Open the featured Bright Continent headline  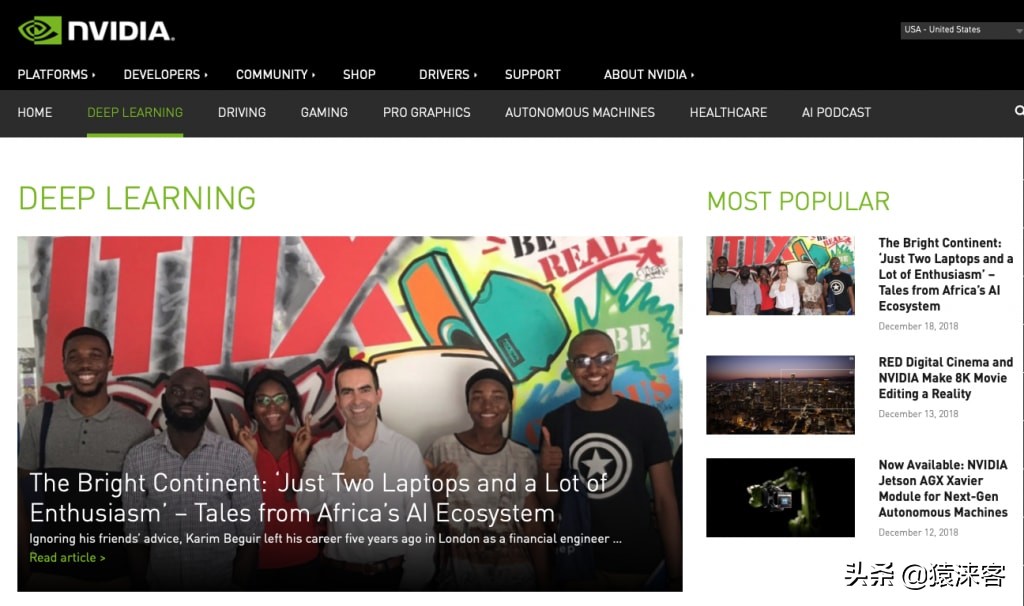[x=319, y=498]
